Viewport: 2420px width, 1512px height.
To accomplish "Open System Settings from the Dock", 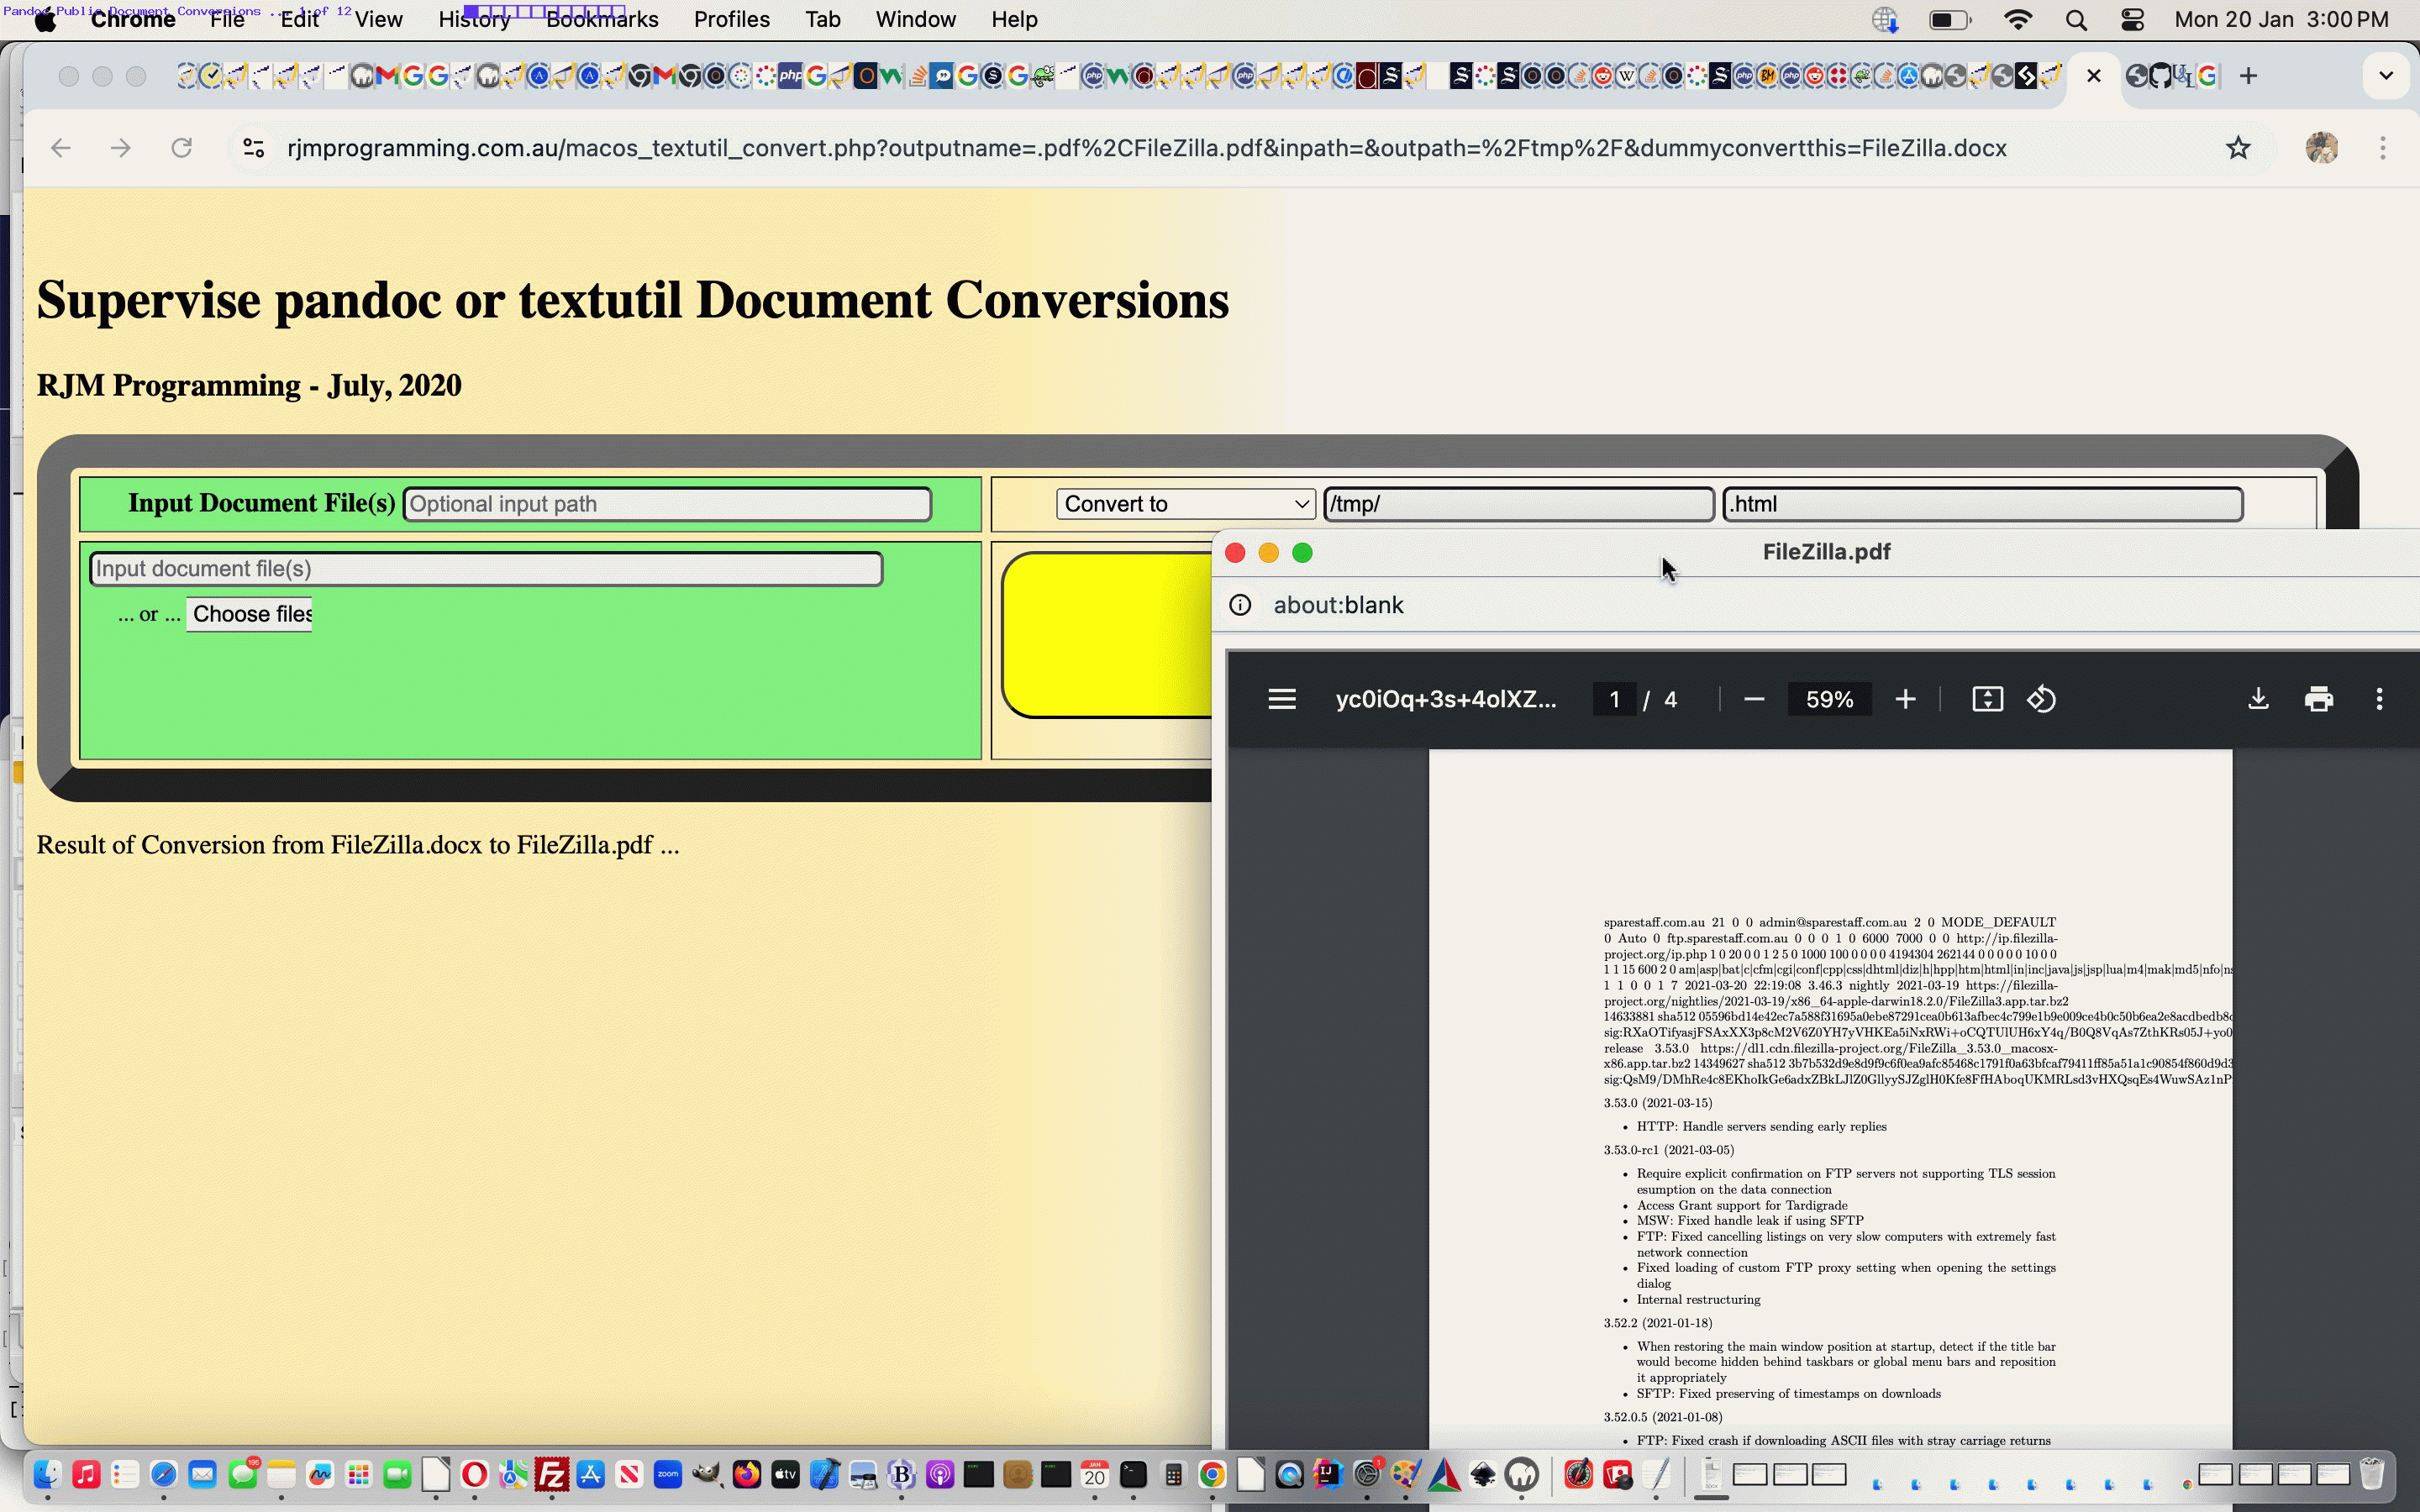I will click(1367, 1474).
